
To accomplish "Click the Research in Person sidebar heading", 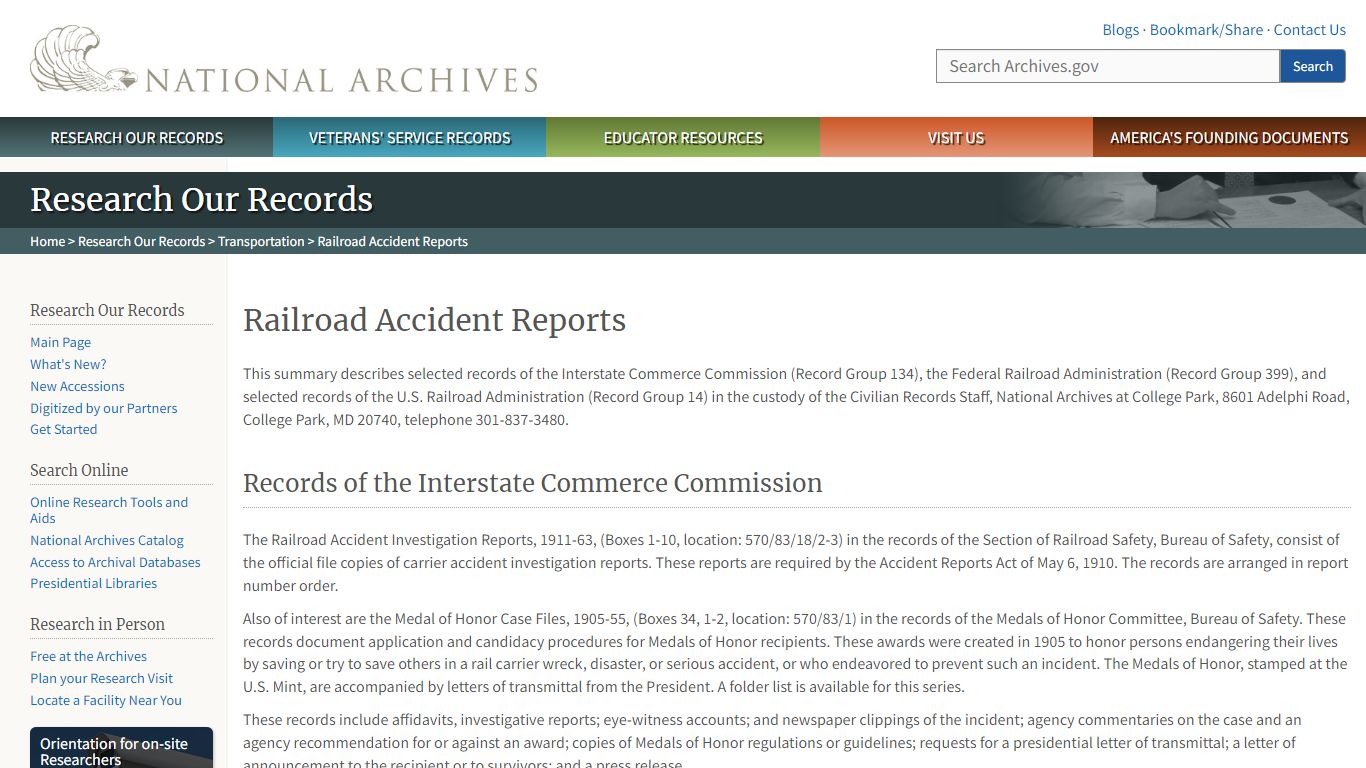I will (x=97, y=624).
